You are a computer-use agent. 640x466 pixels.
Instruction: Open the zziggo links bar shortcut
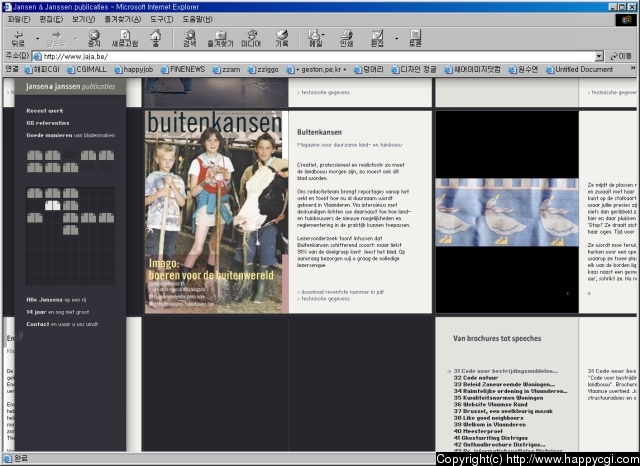tap(263, 69)
